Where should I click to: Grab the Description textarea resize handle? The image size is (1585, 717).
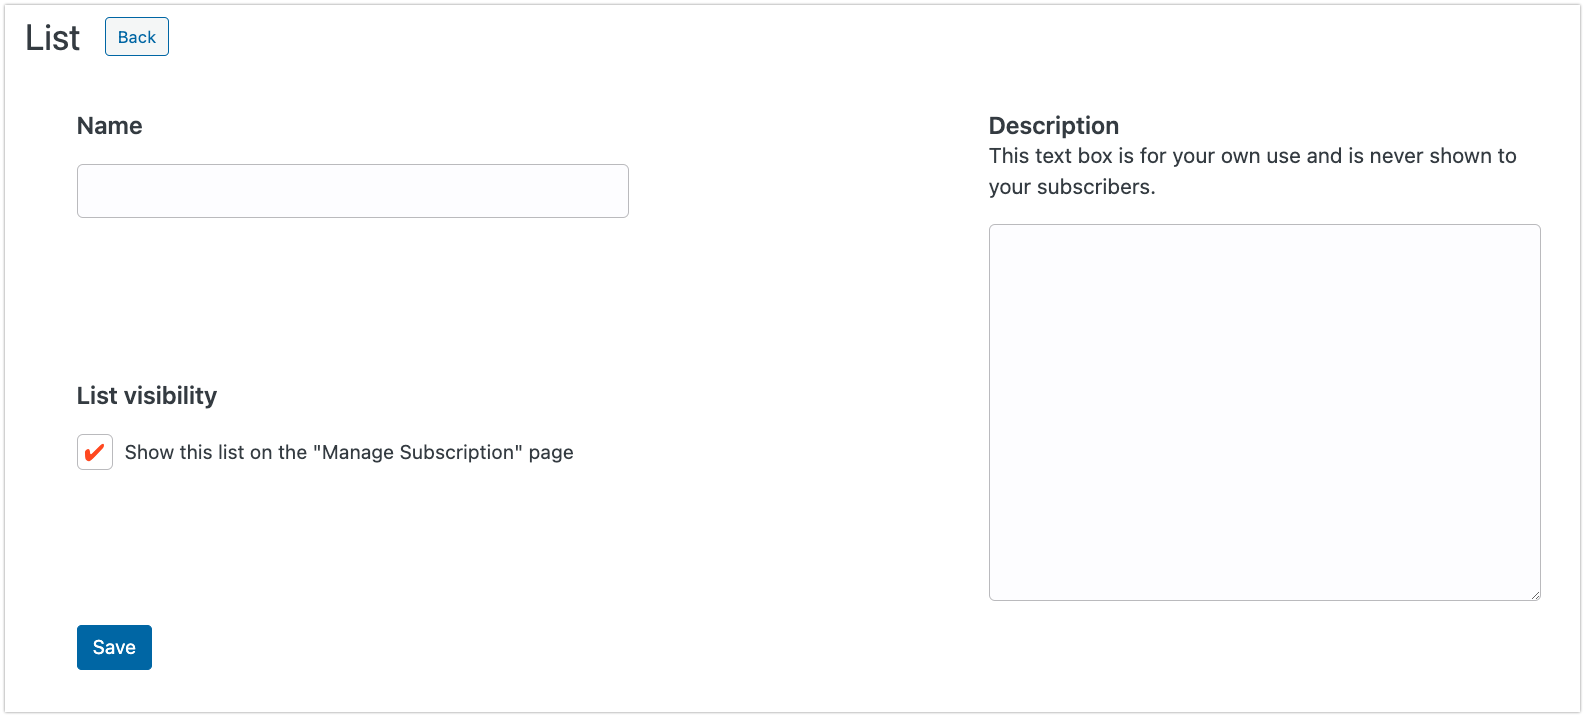[x=1534, y=594]
